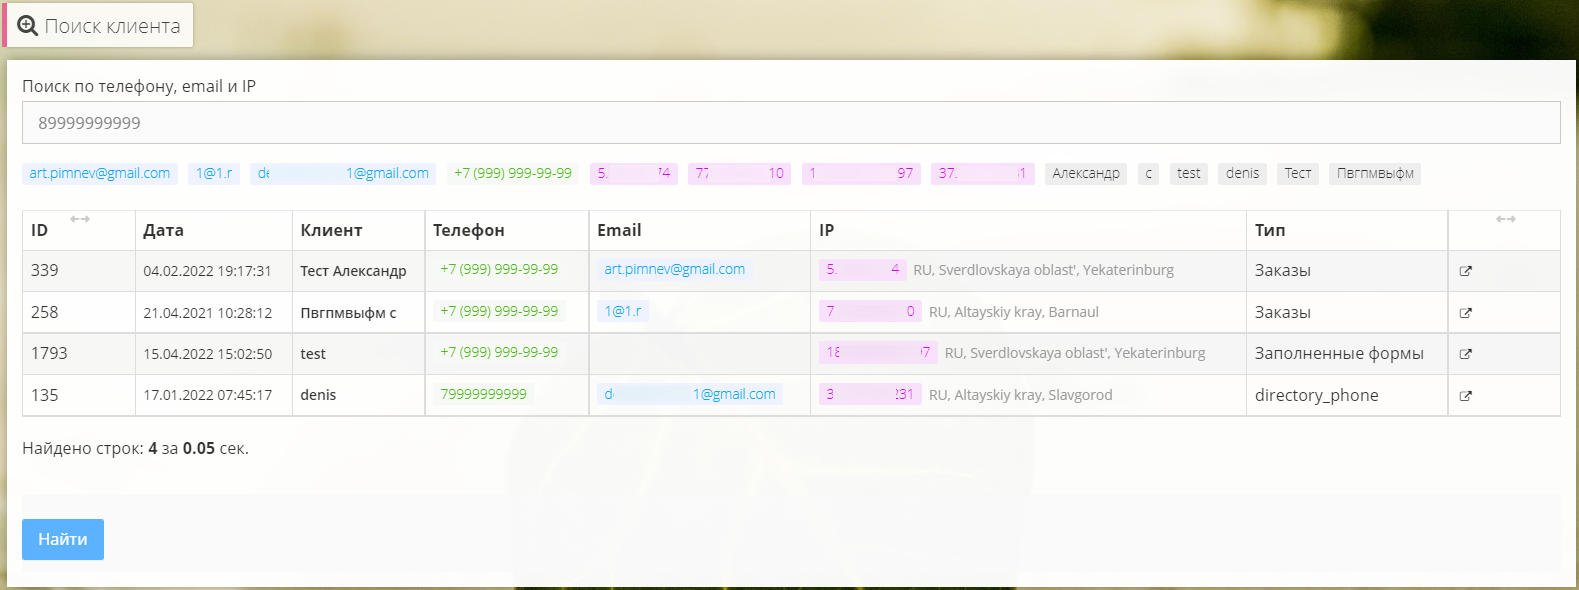Open external link icon for row 1793
This screenshot has width=1579, height=590.
(x=1465, y=354)
